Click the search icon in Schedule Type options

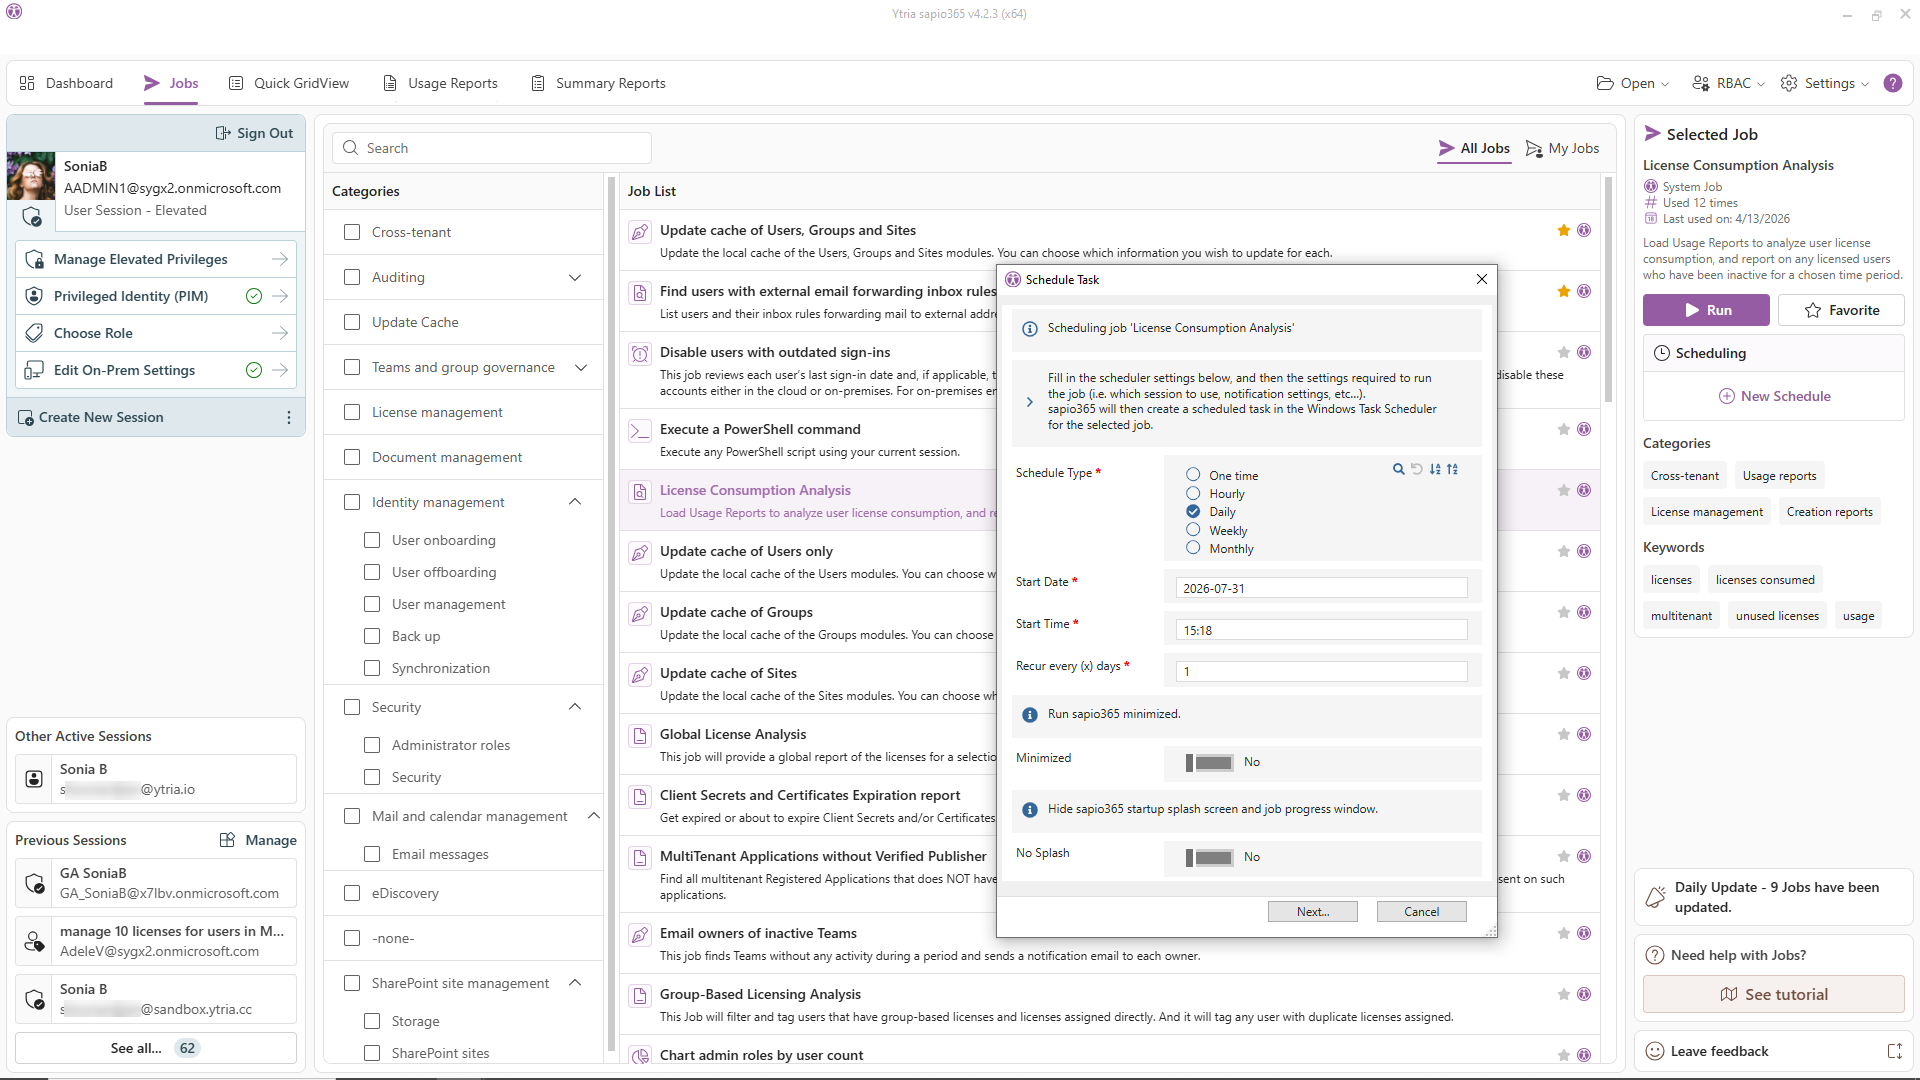point(1398,469)
